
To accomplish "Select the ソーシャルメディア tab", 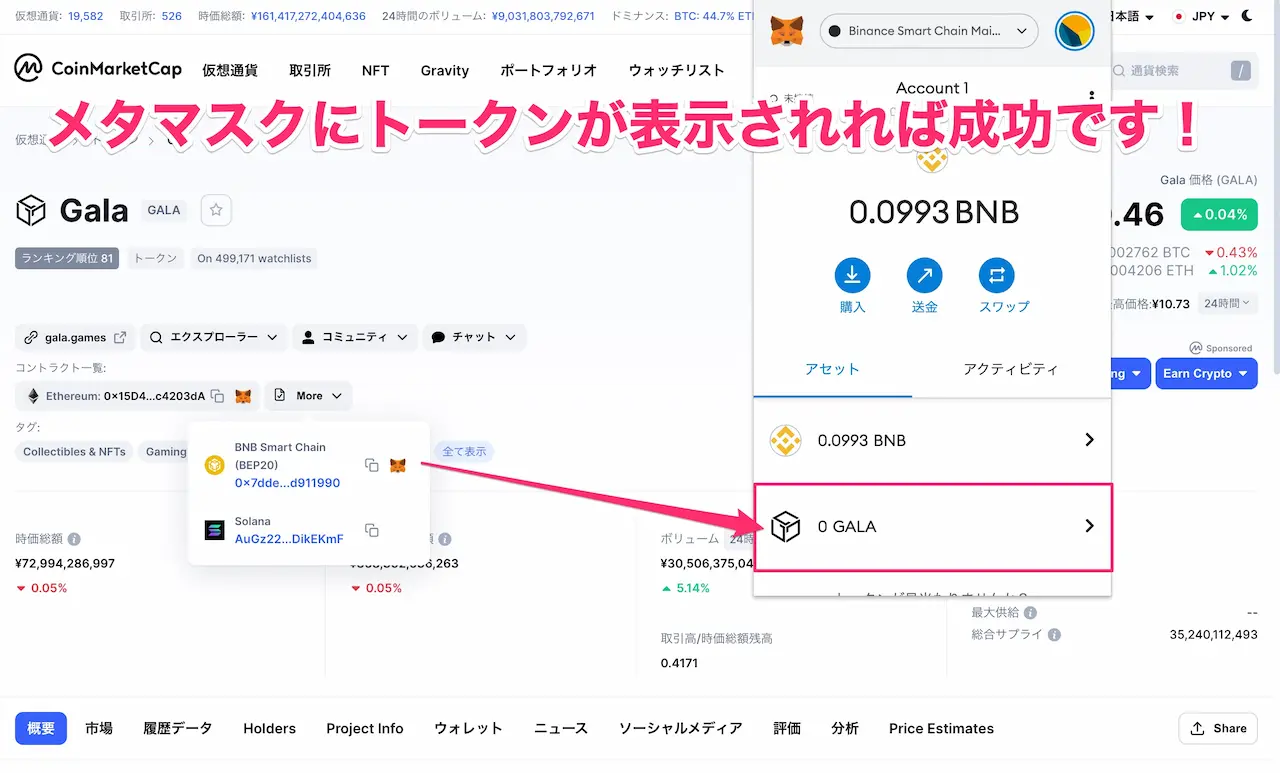I will click(x=680, y=728).
